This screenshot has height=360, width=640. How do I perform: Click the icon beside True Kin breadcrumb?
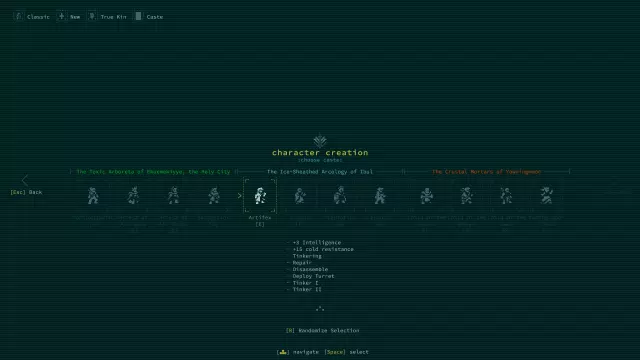92,16
